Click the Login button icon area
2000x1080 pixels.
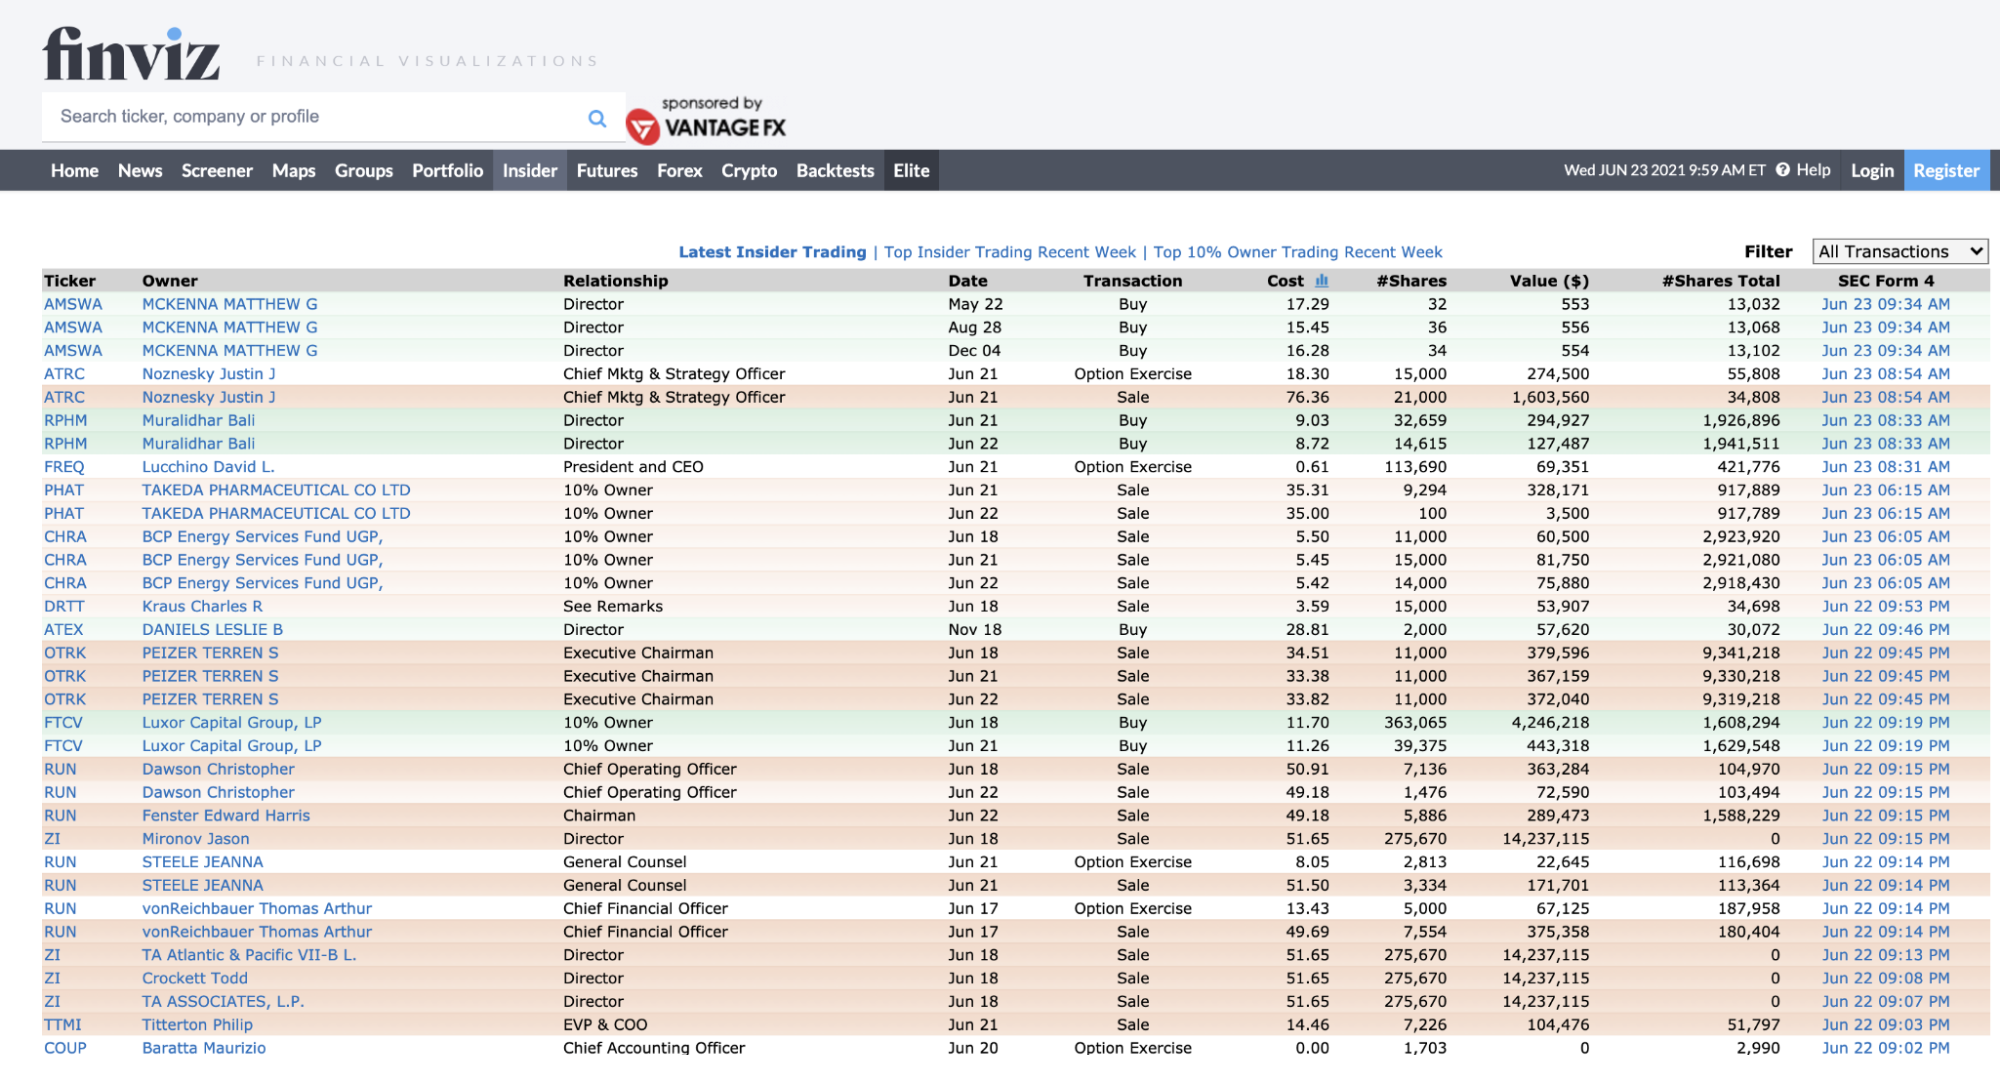click(x=1870, y=170)
